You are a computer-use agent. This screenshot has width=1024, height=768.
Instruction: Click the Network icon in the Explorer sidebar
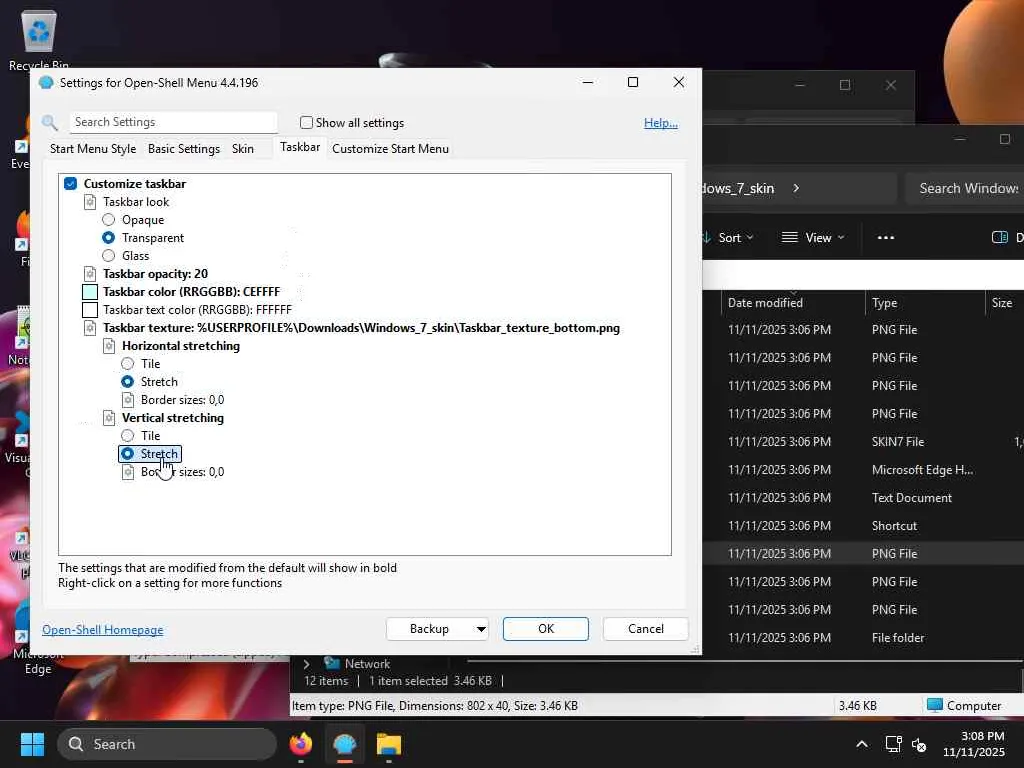(332, 664)
